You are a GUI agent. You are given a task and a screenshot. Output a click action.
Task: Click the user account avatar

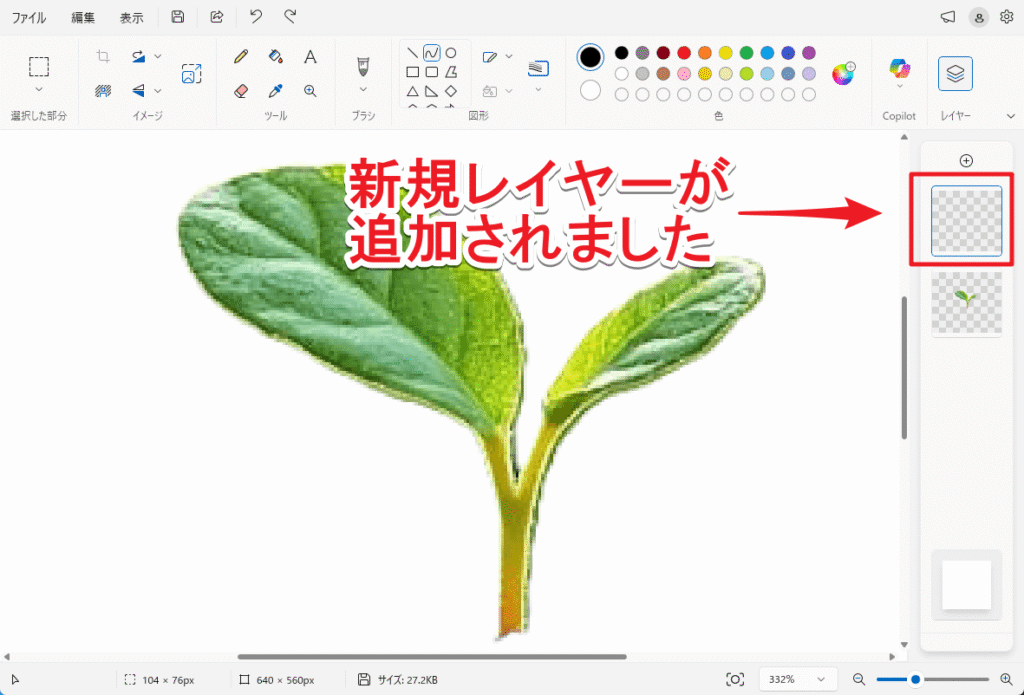[978, 18]
